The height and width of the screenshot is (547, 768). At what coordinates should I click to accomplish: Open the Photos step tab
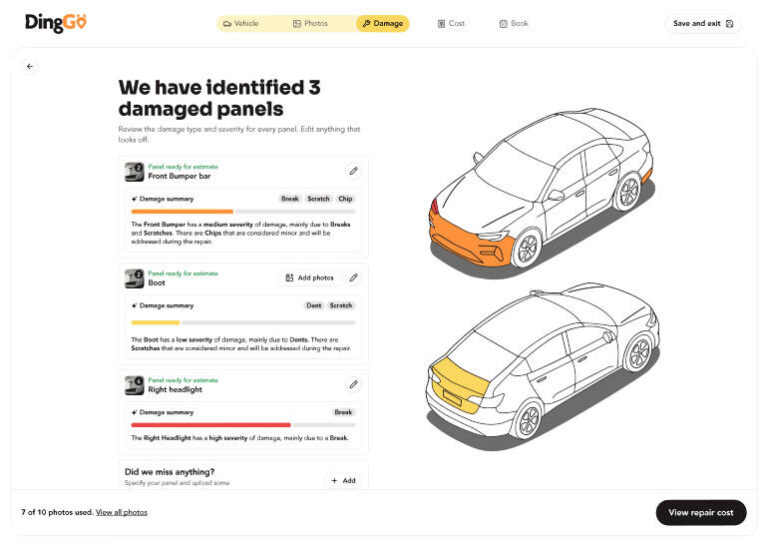tap(310, 23)
